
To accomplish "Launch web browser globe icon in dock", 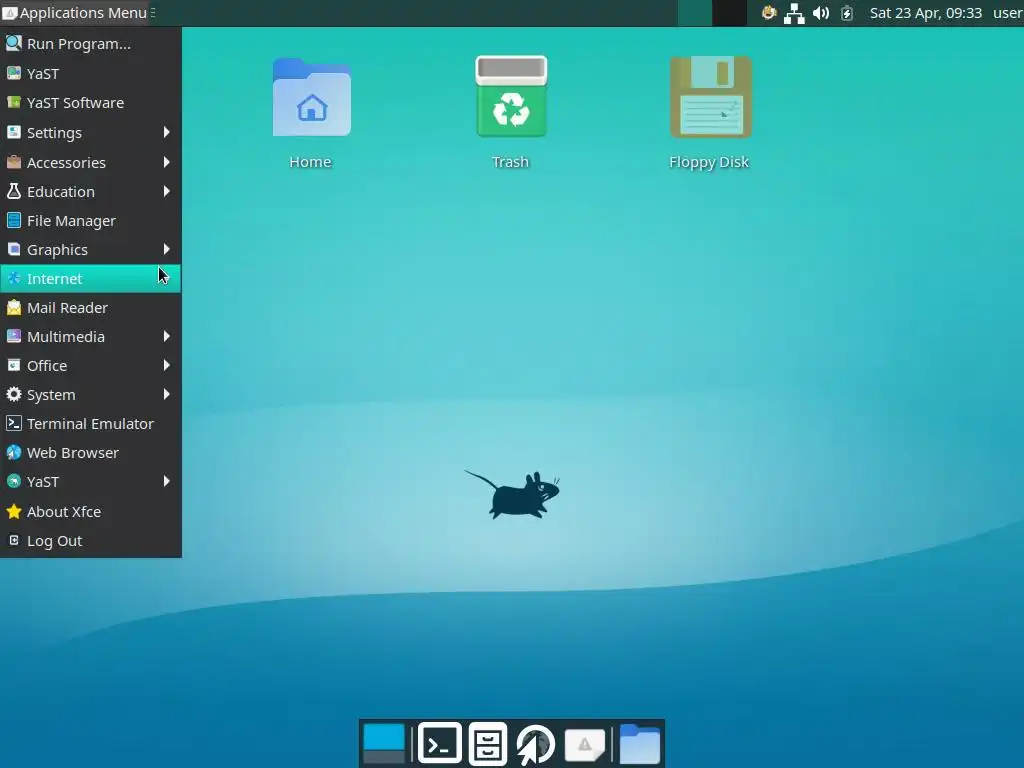I will [x=536, y=744].
